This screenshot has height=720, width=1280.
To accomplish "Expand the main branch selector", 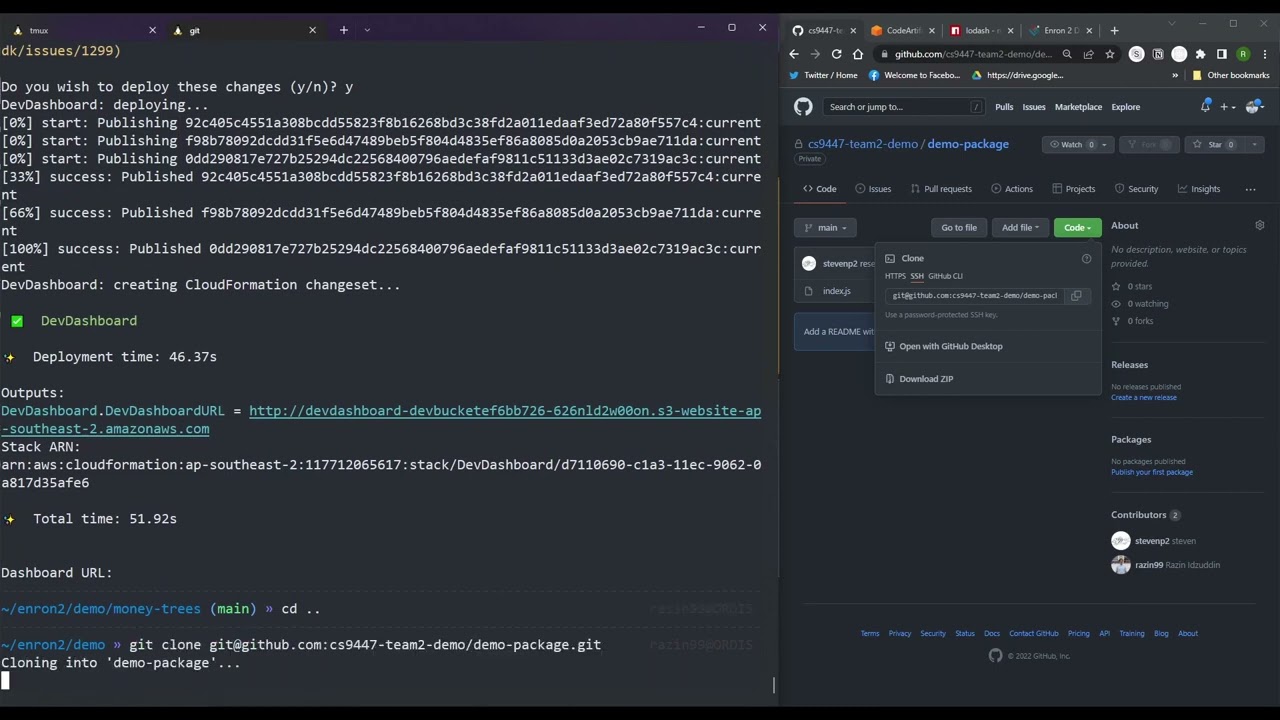I will pos(825,228).
